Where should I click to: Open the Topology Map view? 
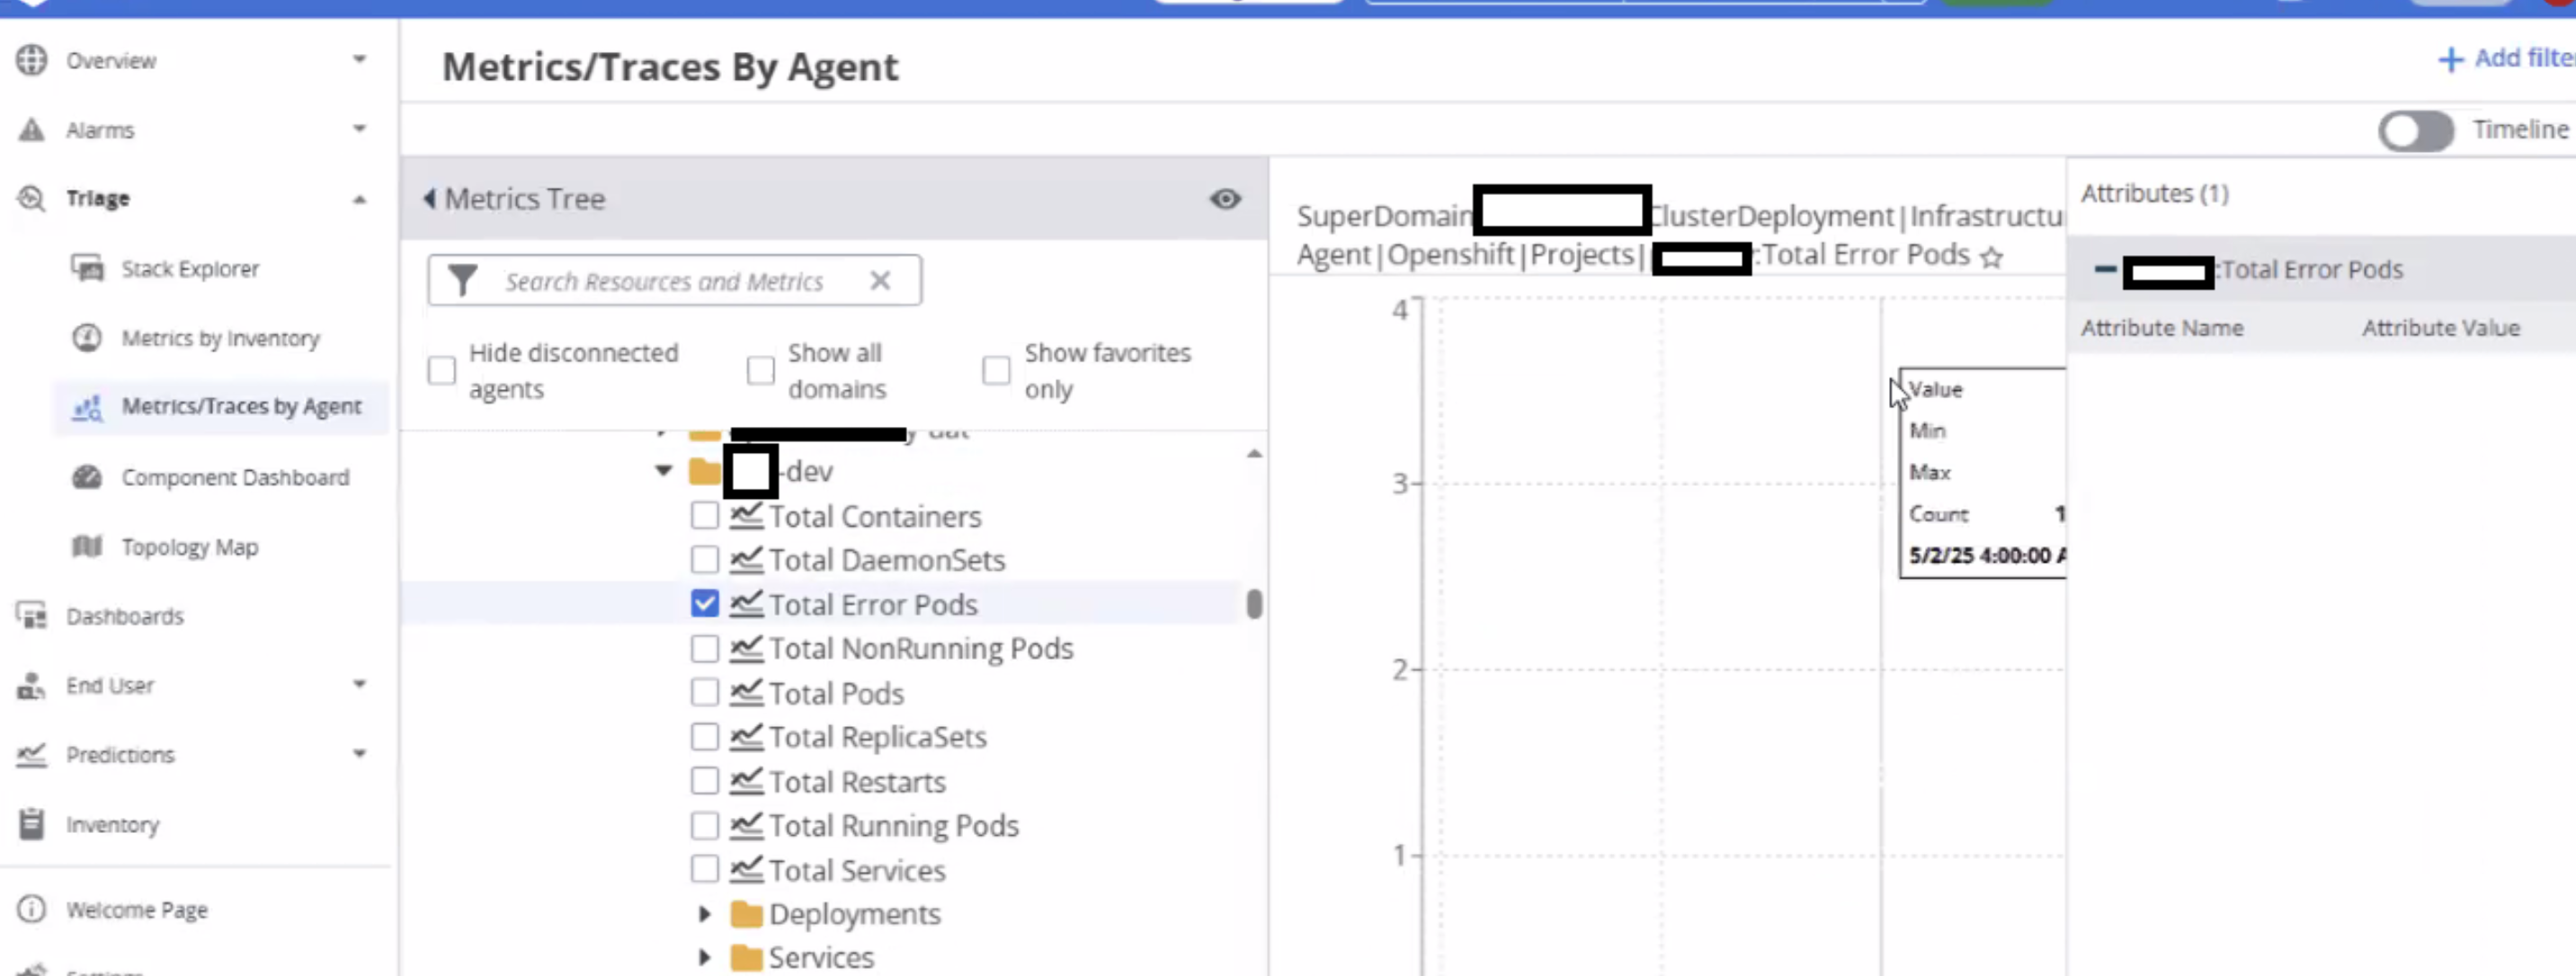coord(189,547)
